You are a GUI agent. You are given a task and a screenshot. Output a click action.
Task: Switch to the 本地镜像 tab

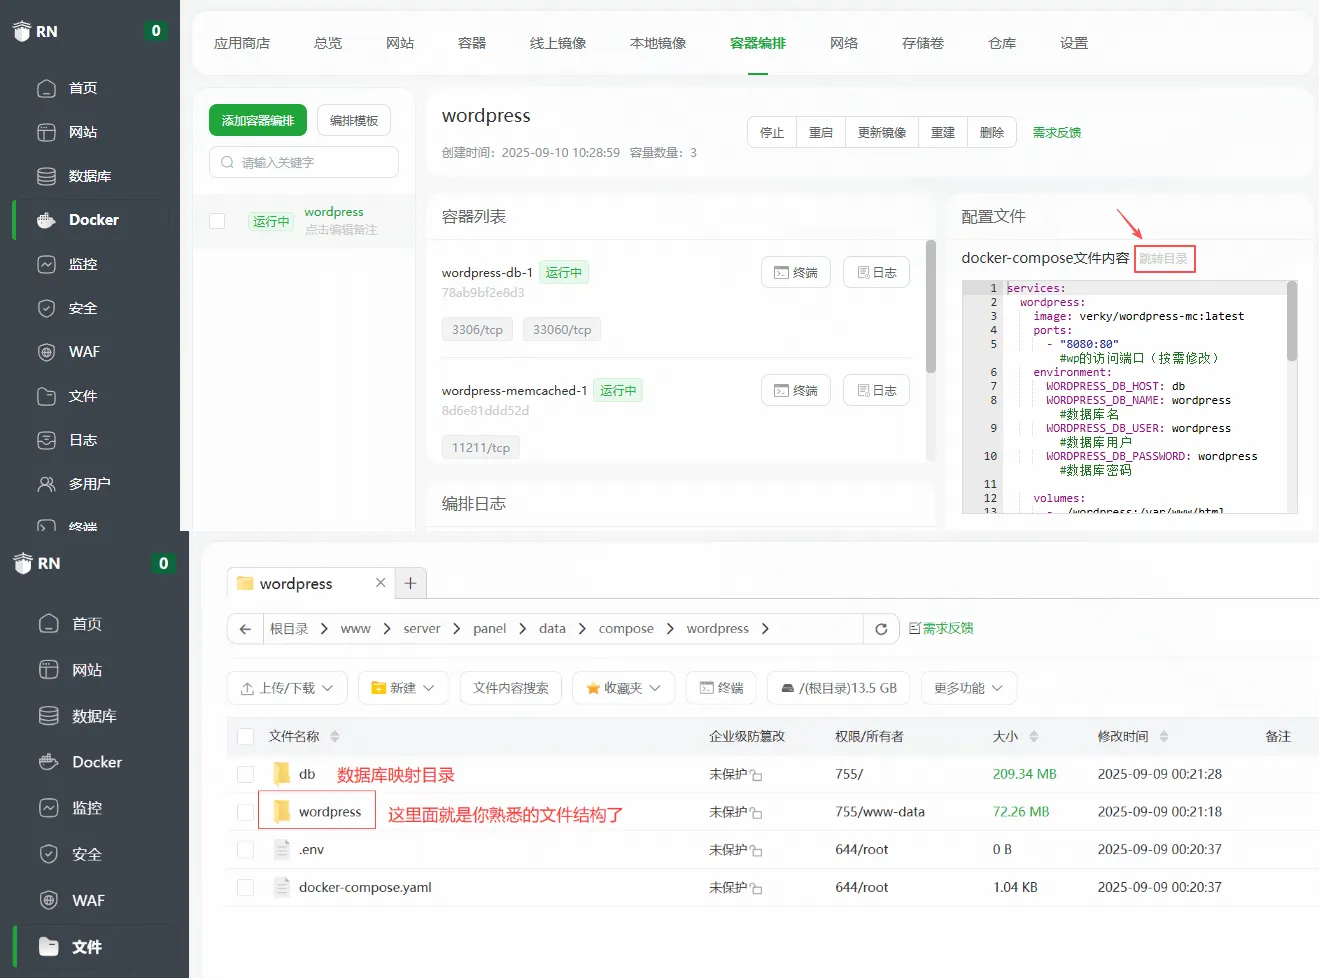658,43
